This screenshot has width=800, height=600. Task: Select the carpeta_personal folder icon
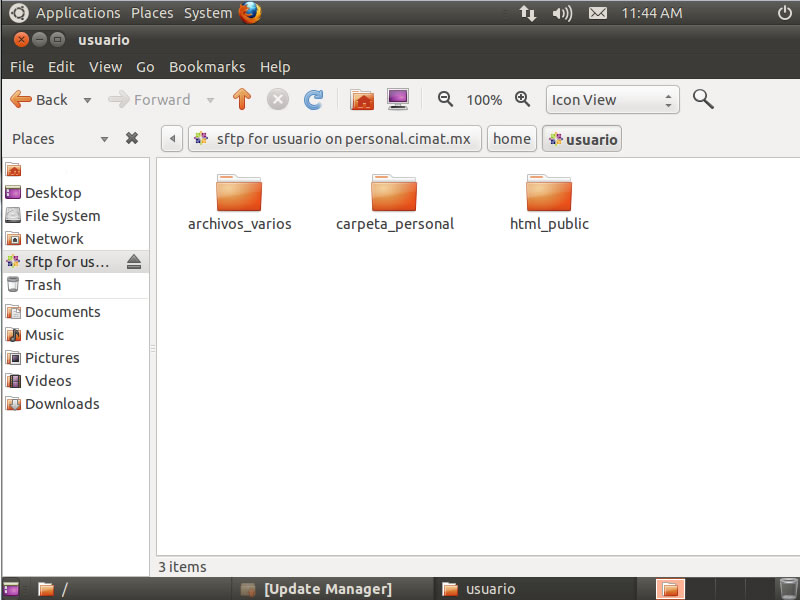coord(394,193)
